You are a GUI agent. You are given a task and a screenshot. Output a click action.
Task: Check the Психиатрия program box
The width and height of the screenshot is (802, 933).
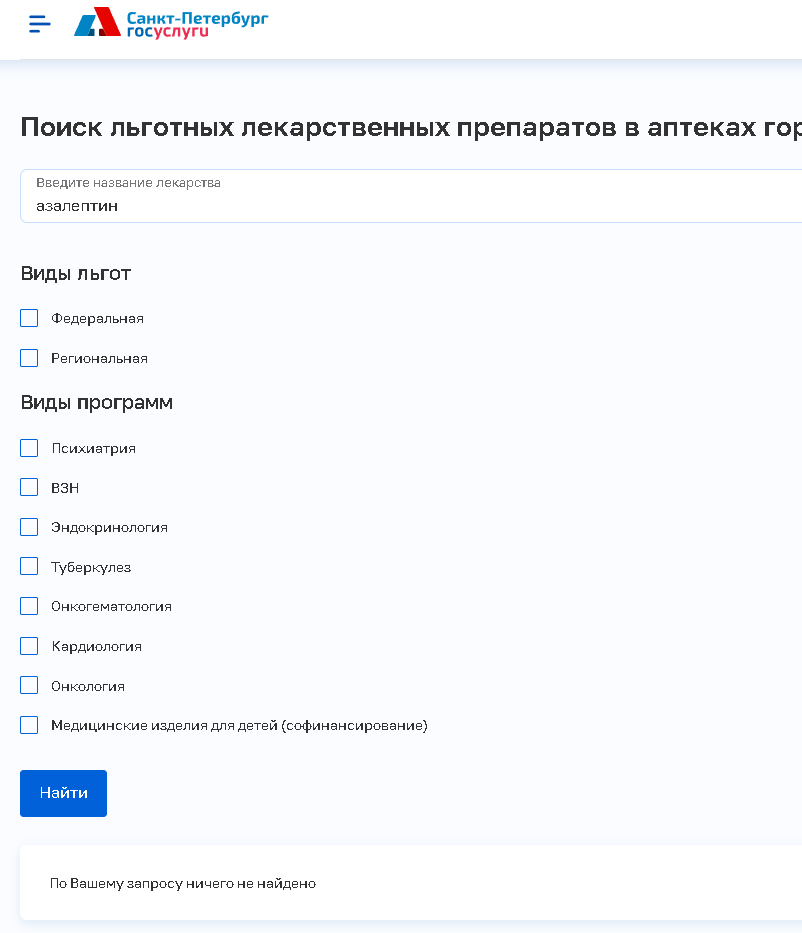pyautogui.click(x=29, y=448)
